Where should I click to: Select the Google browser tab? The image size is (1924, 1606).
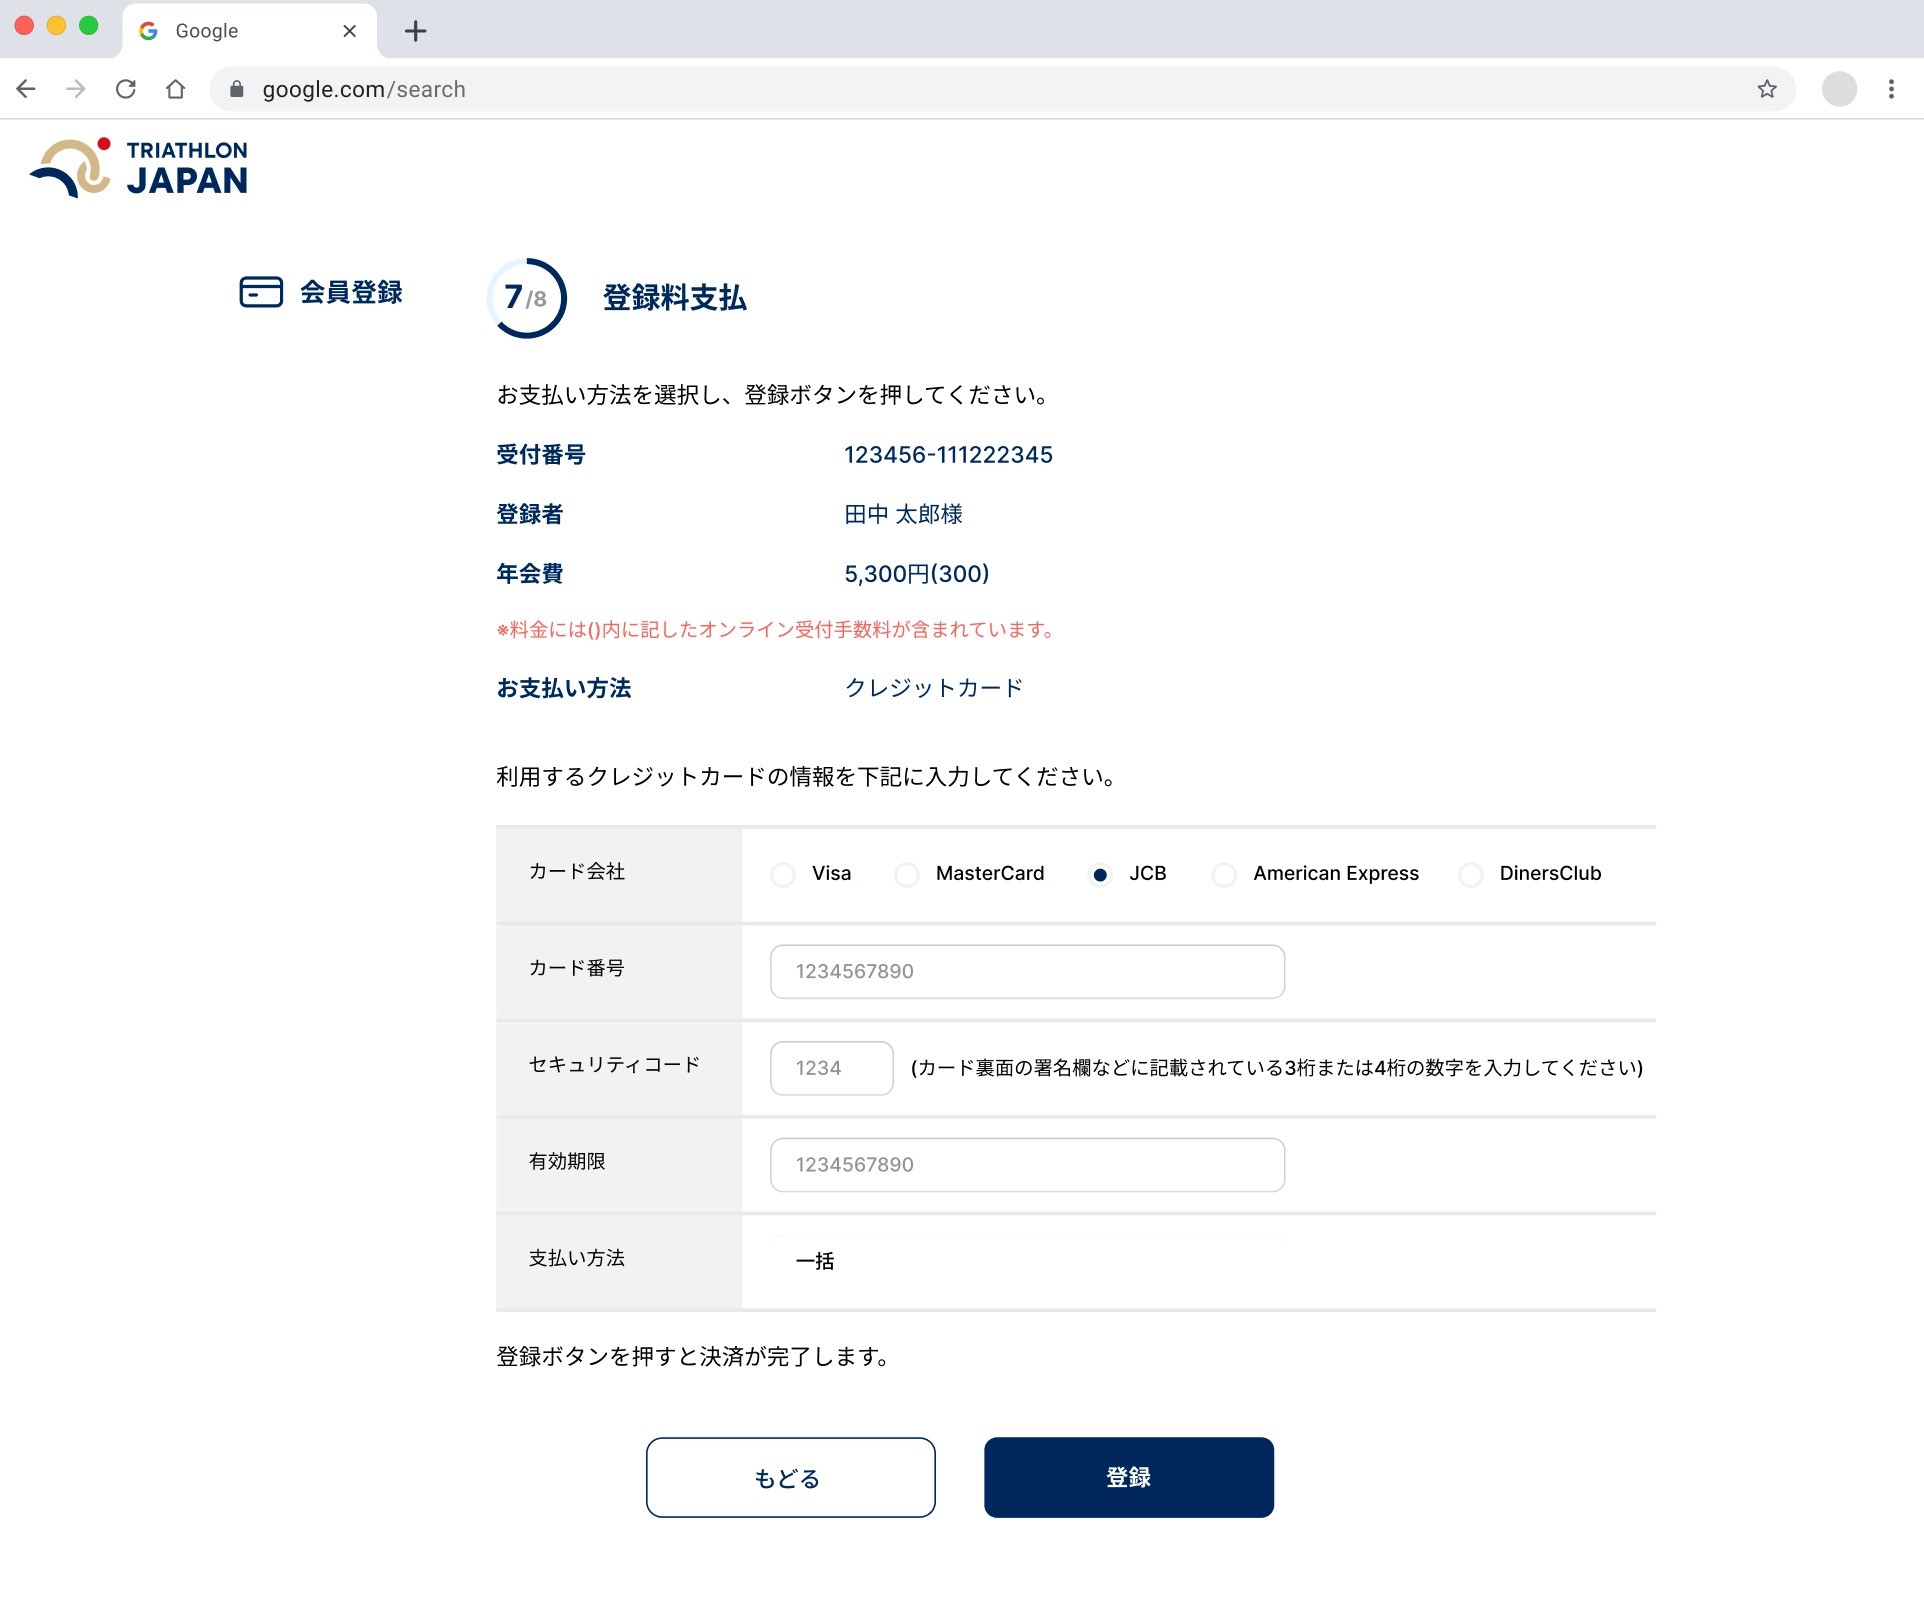[x=250, y=31]
